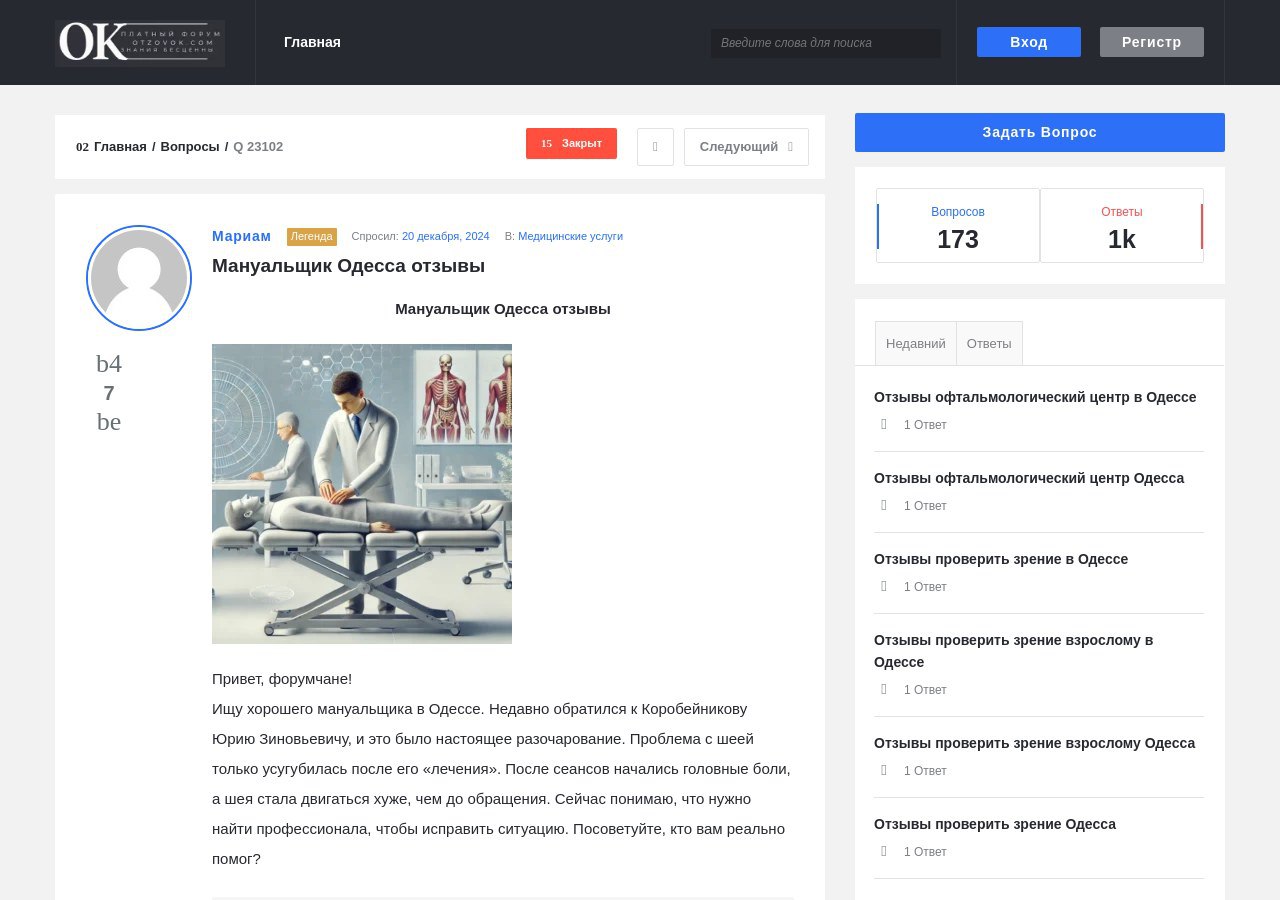
Task: Click the chiropractor illustration image
Action: pos(362,494)
